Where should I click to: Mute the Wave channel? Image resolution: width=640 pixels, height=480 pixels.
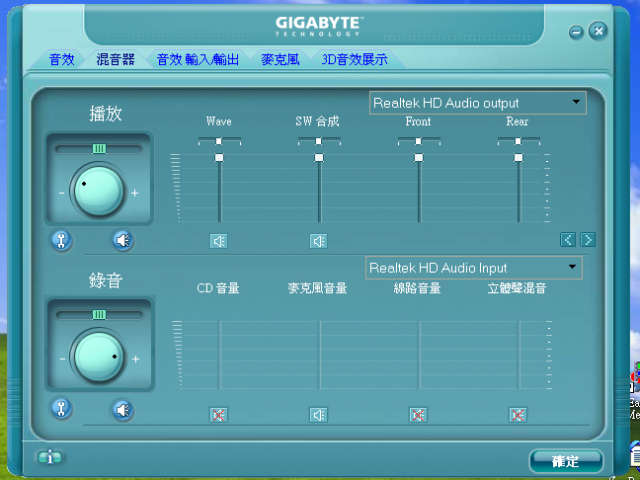coord(219,241)
